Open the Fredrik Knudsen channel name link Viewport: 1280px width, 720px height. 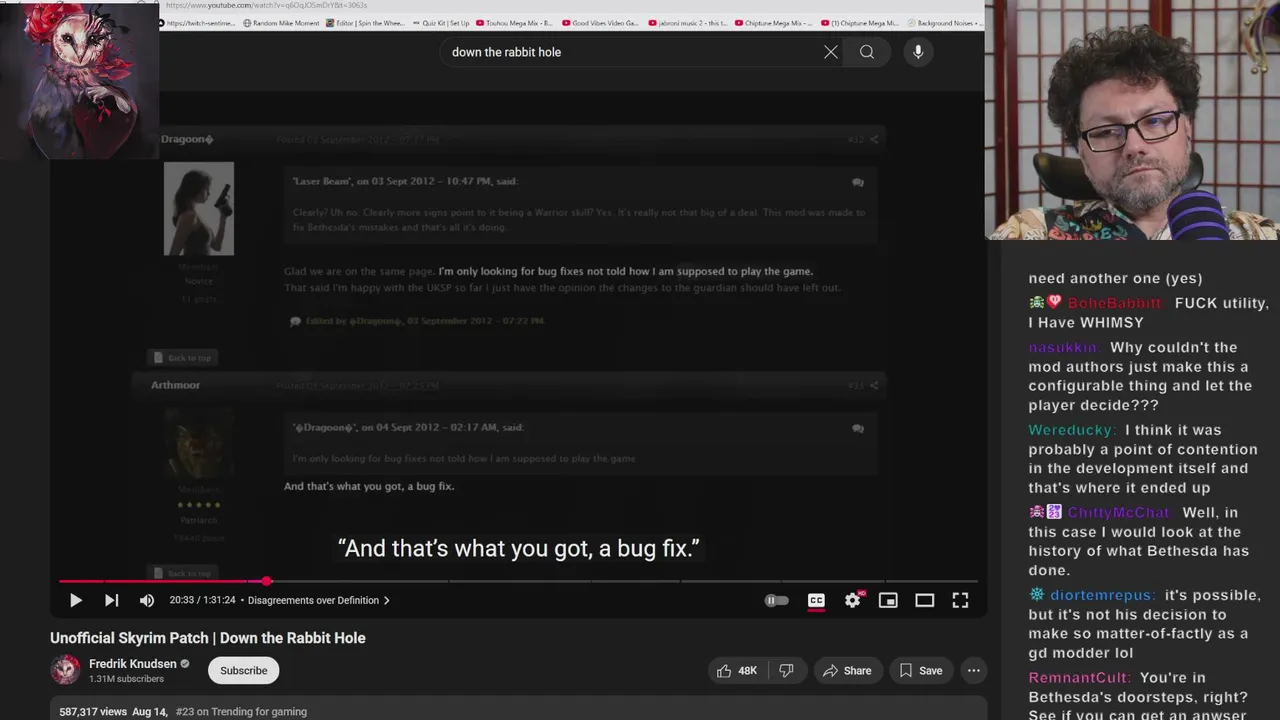point(132,664)
